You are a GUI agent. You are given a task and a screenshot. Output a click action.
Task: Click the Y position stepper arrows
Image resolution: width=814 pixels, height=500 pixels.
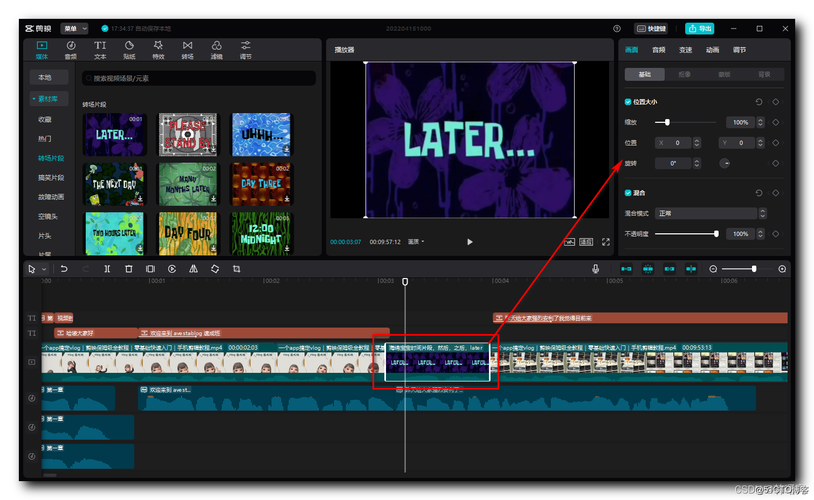pos(760,143)
